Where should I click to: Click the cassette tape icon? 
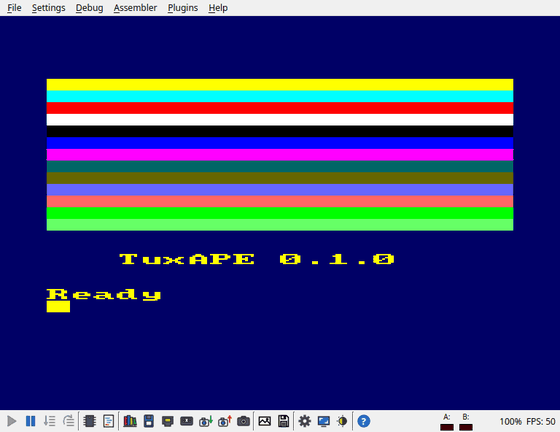(x=186, y=421)
